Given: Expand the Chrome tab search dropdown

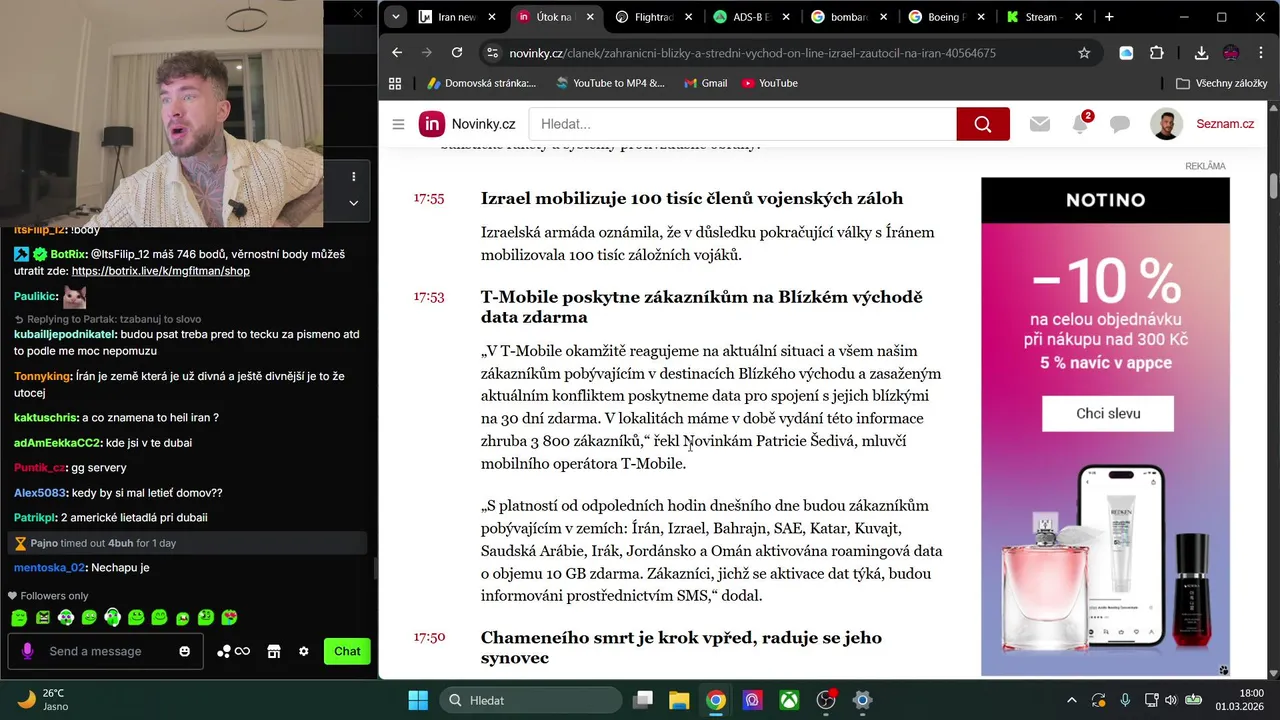Looking at the screenshot, I should click(396, 17).
